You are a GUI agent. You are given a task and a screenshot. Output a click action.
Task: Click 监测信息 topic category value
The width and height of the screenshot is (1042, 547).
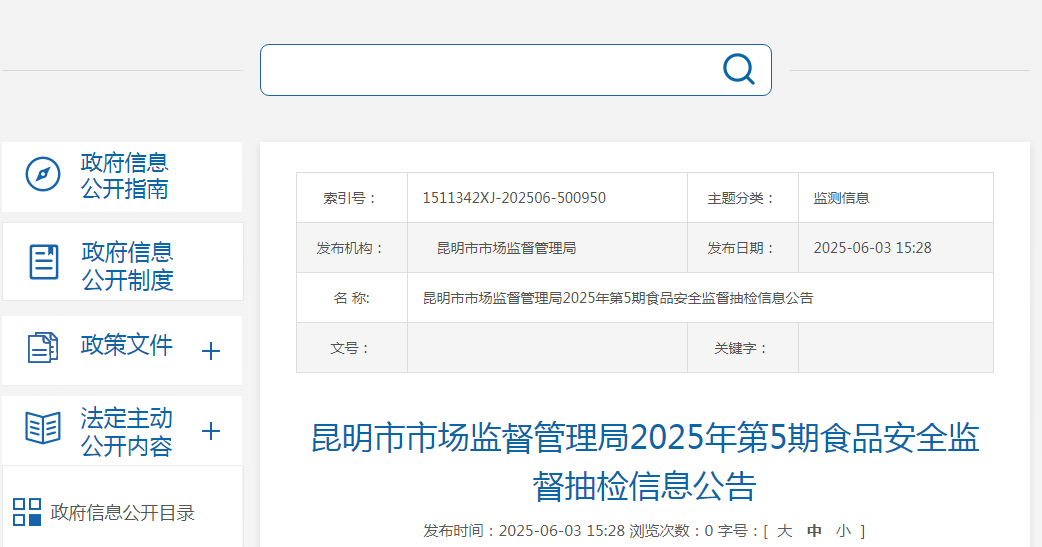841,198
